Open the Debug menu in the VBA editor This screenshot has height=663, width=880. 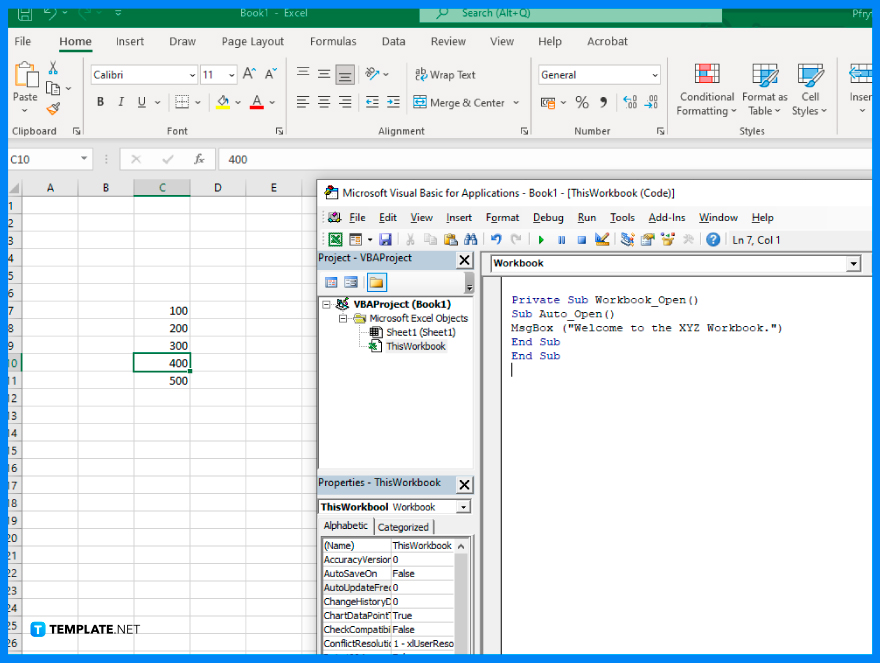click(548, 217)
